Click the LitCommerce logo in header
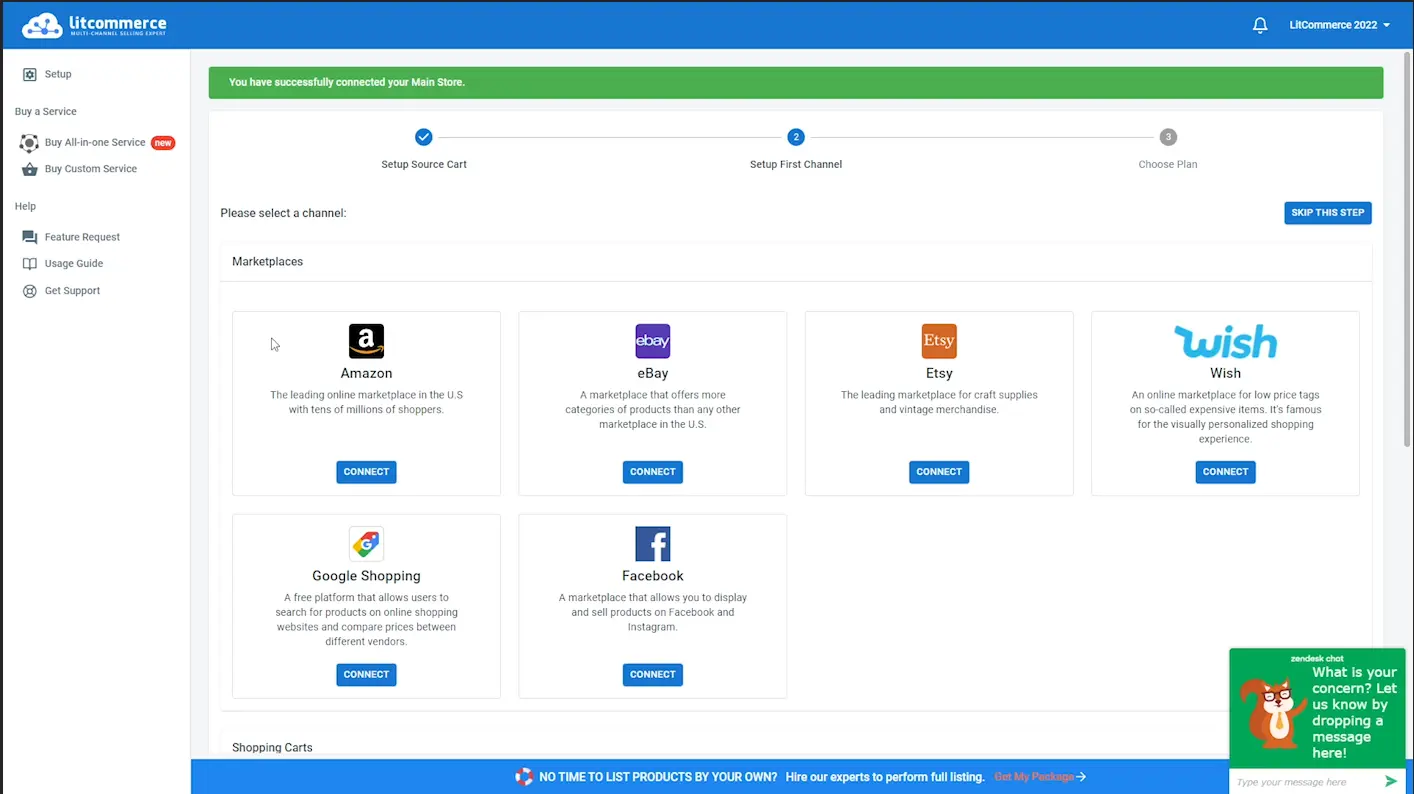The width and height of the screenshot is (1414, 794). click(94, 25)
